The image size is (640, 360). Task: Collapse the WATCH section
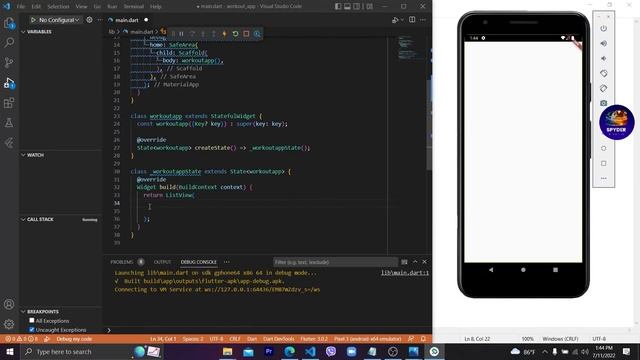23,155
